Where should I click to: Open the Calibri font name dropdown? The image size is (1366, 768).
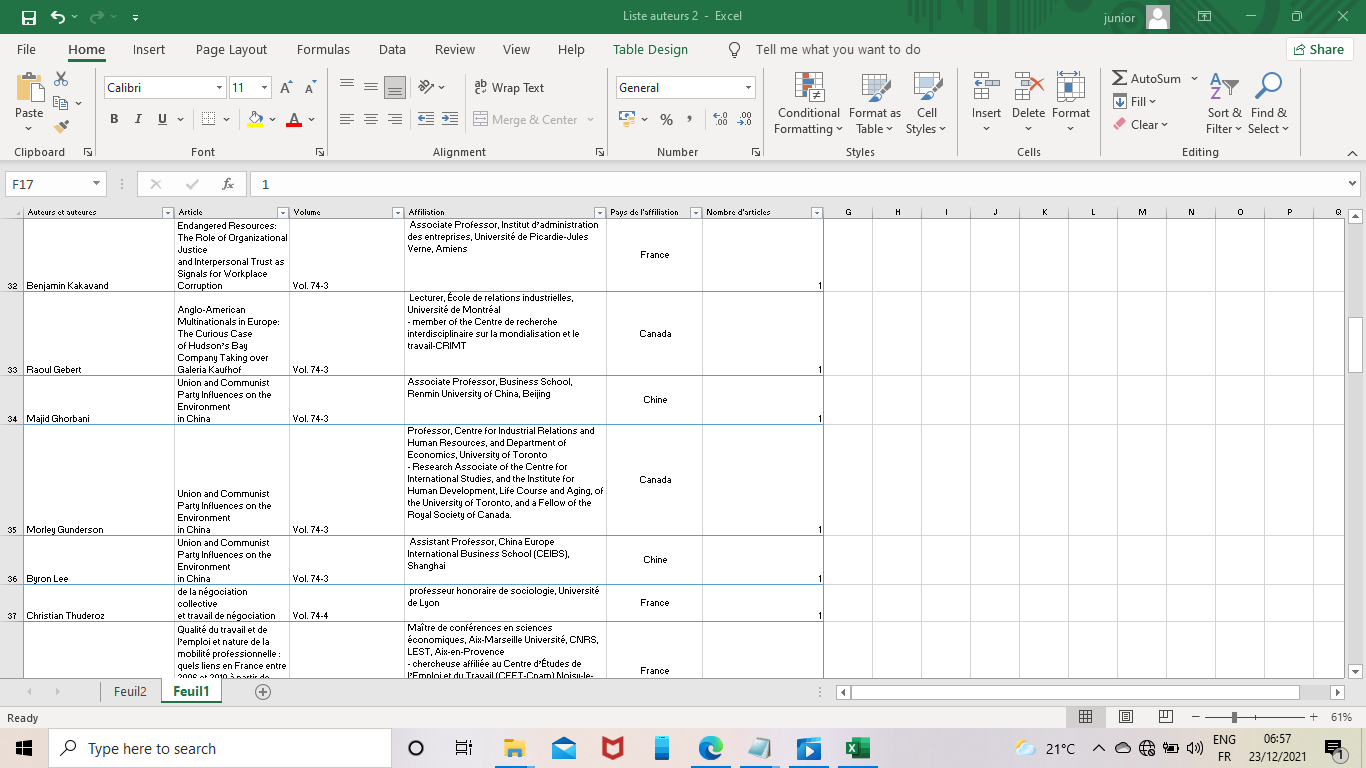pyautogui.click(x=220, y=88)
